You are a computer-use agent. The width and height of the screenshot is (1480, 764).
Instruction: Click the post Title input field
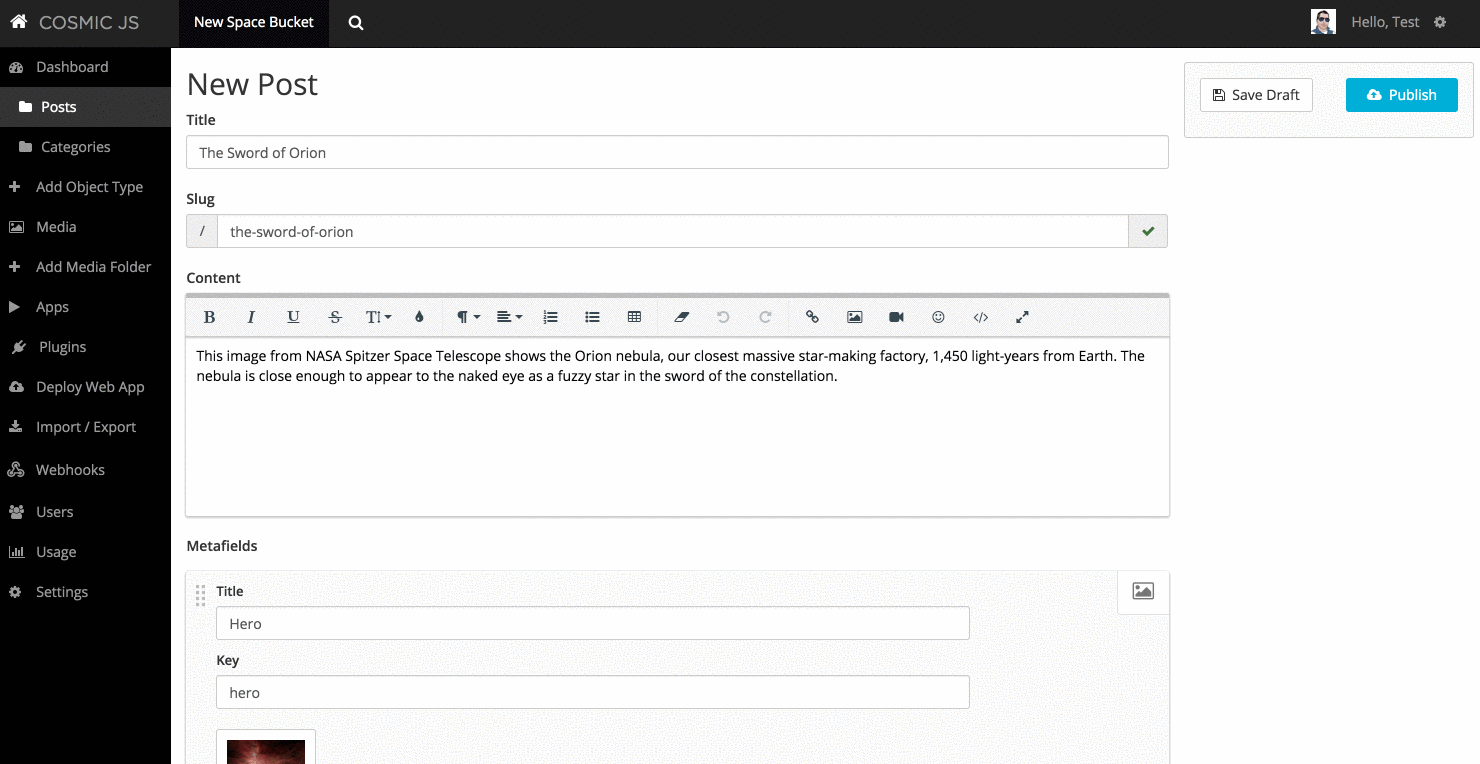pos(677,152)
